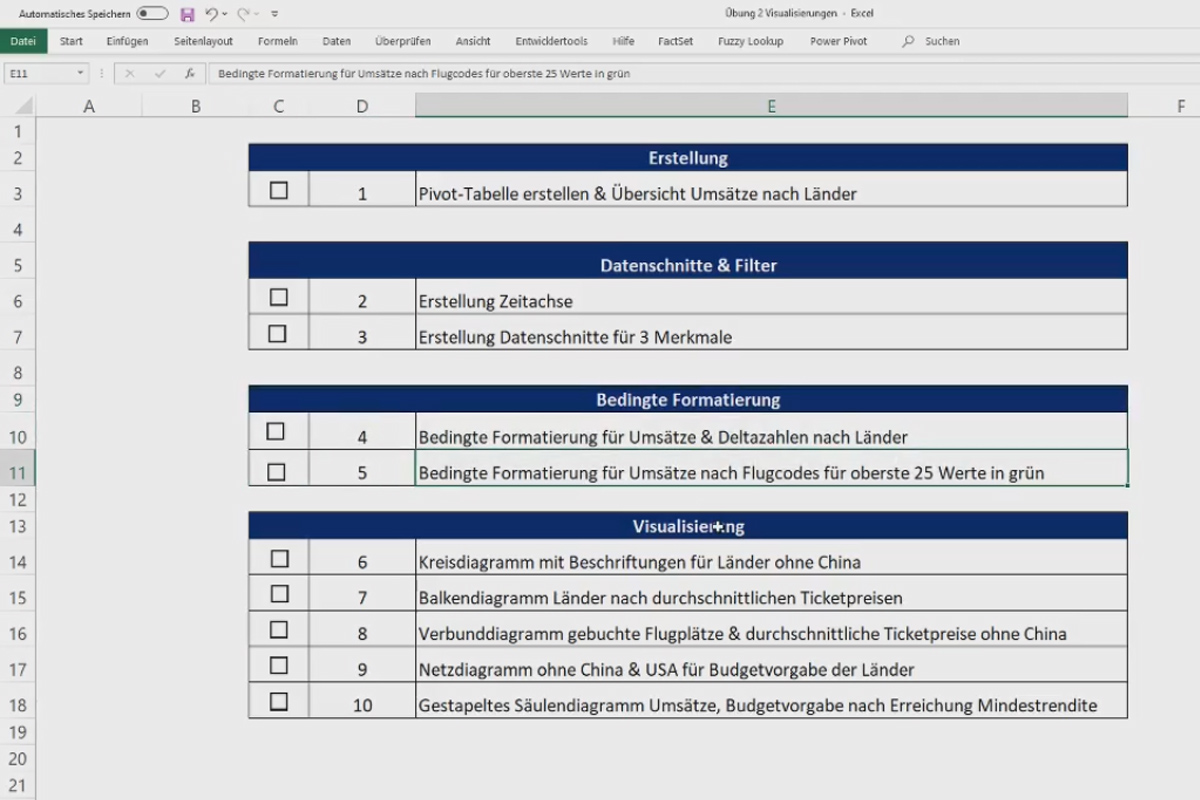Image resolution: width=1200 pixels, height=800 pixels.
Task: Open the Power Pivot tab
Action: click(838, 41)
